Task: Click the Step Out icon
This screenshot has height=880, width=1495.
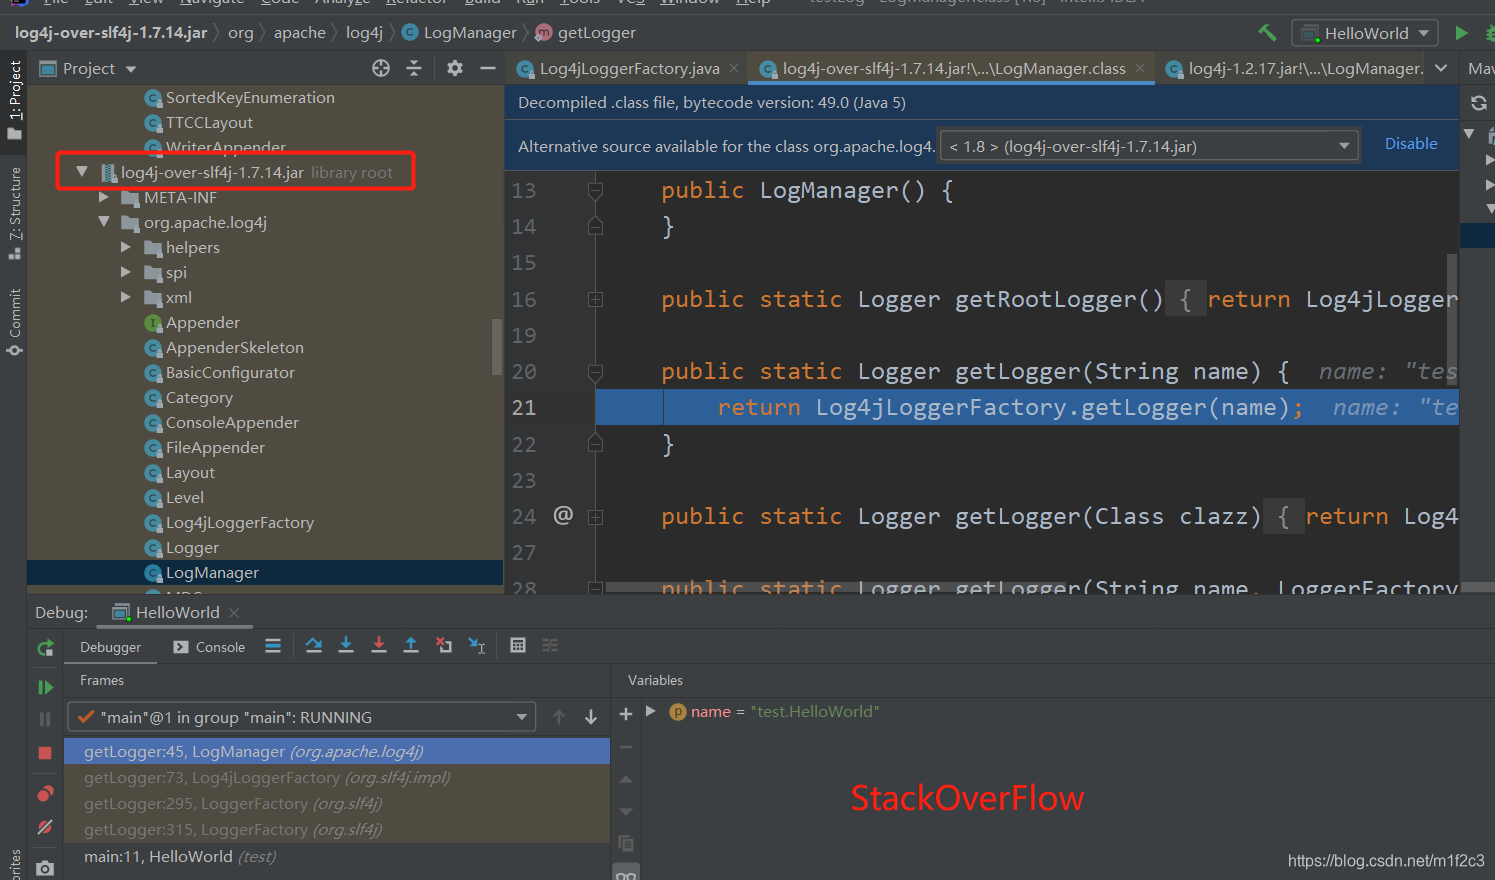Action: coord(411,646)
